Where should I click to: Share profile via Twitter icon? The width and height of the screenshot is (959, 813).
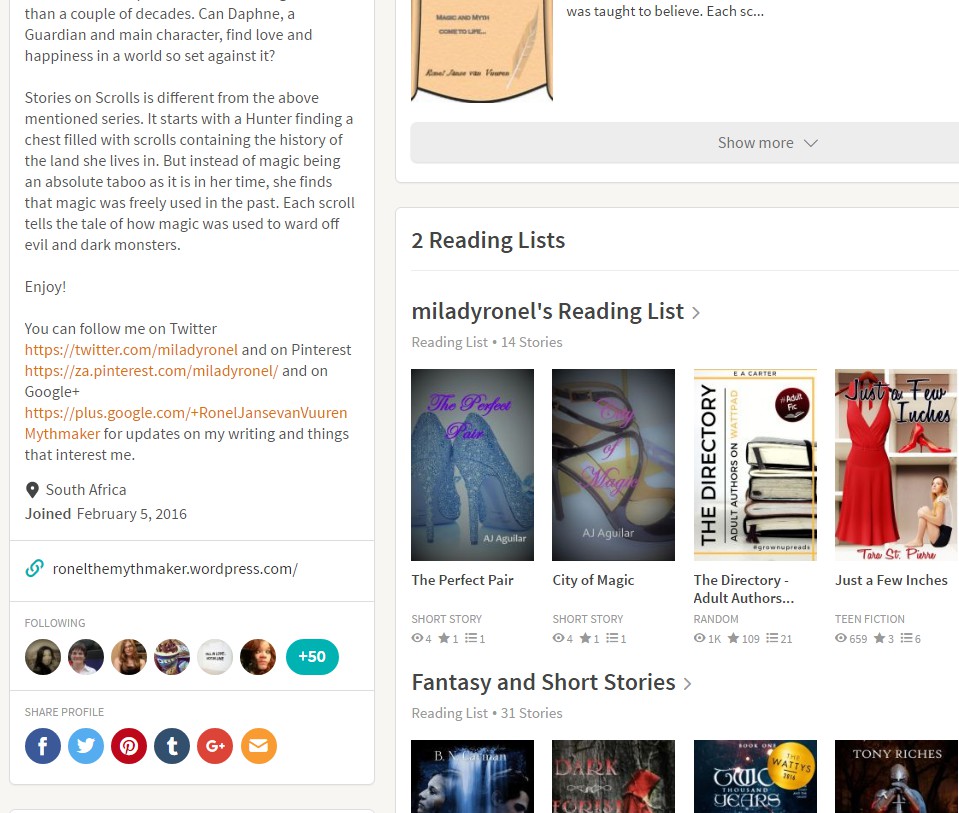[86, 746]
